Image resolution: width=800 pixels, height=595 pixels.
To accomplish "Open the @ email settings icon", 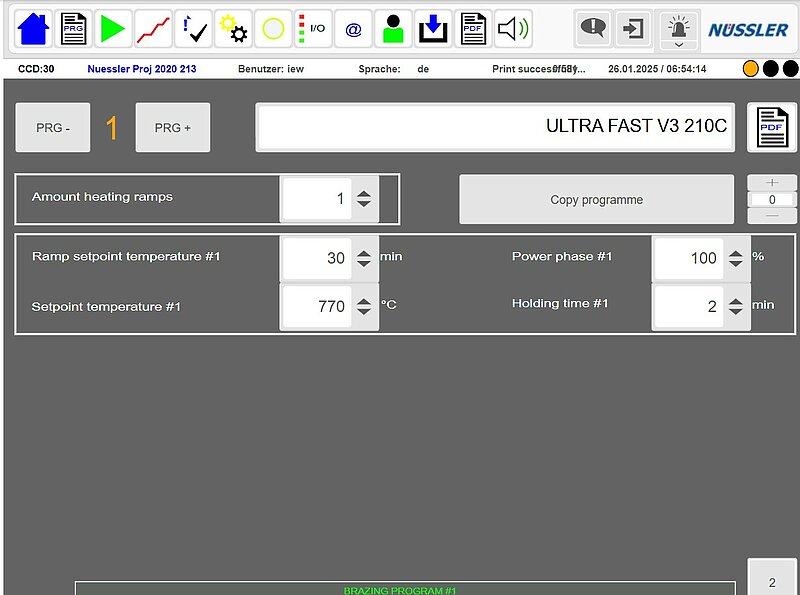I will 353,29.
